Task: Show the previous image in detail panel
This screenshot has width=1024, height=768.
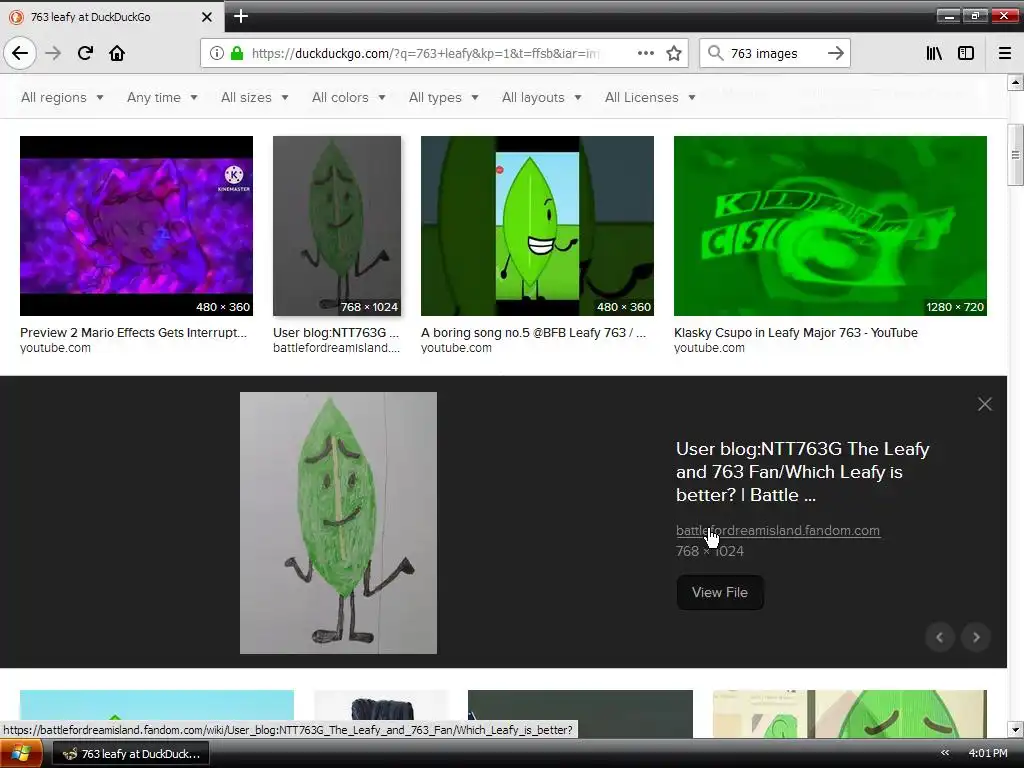Action: click(940, 637)
